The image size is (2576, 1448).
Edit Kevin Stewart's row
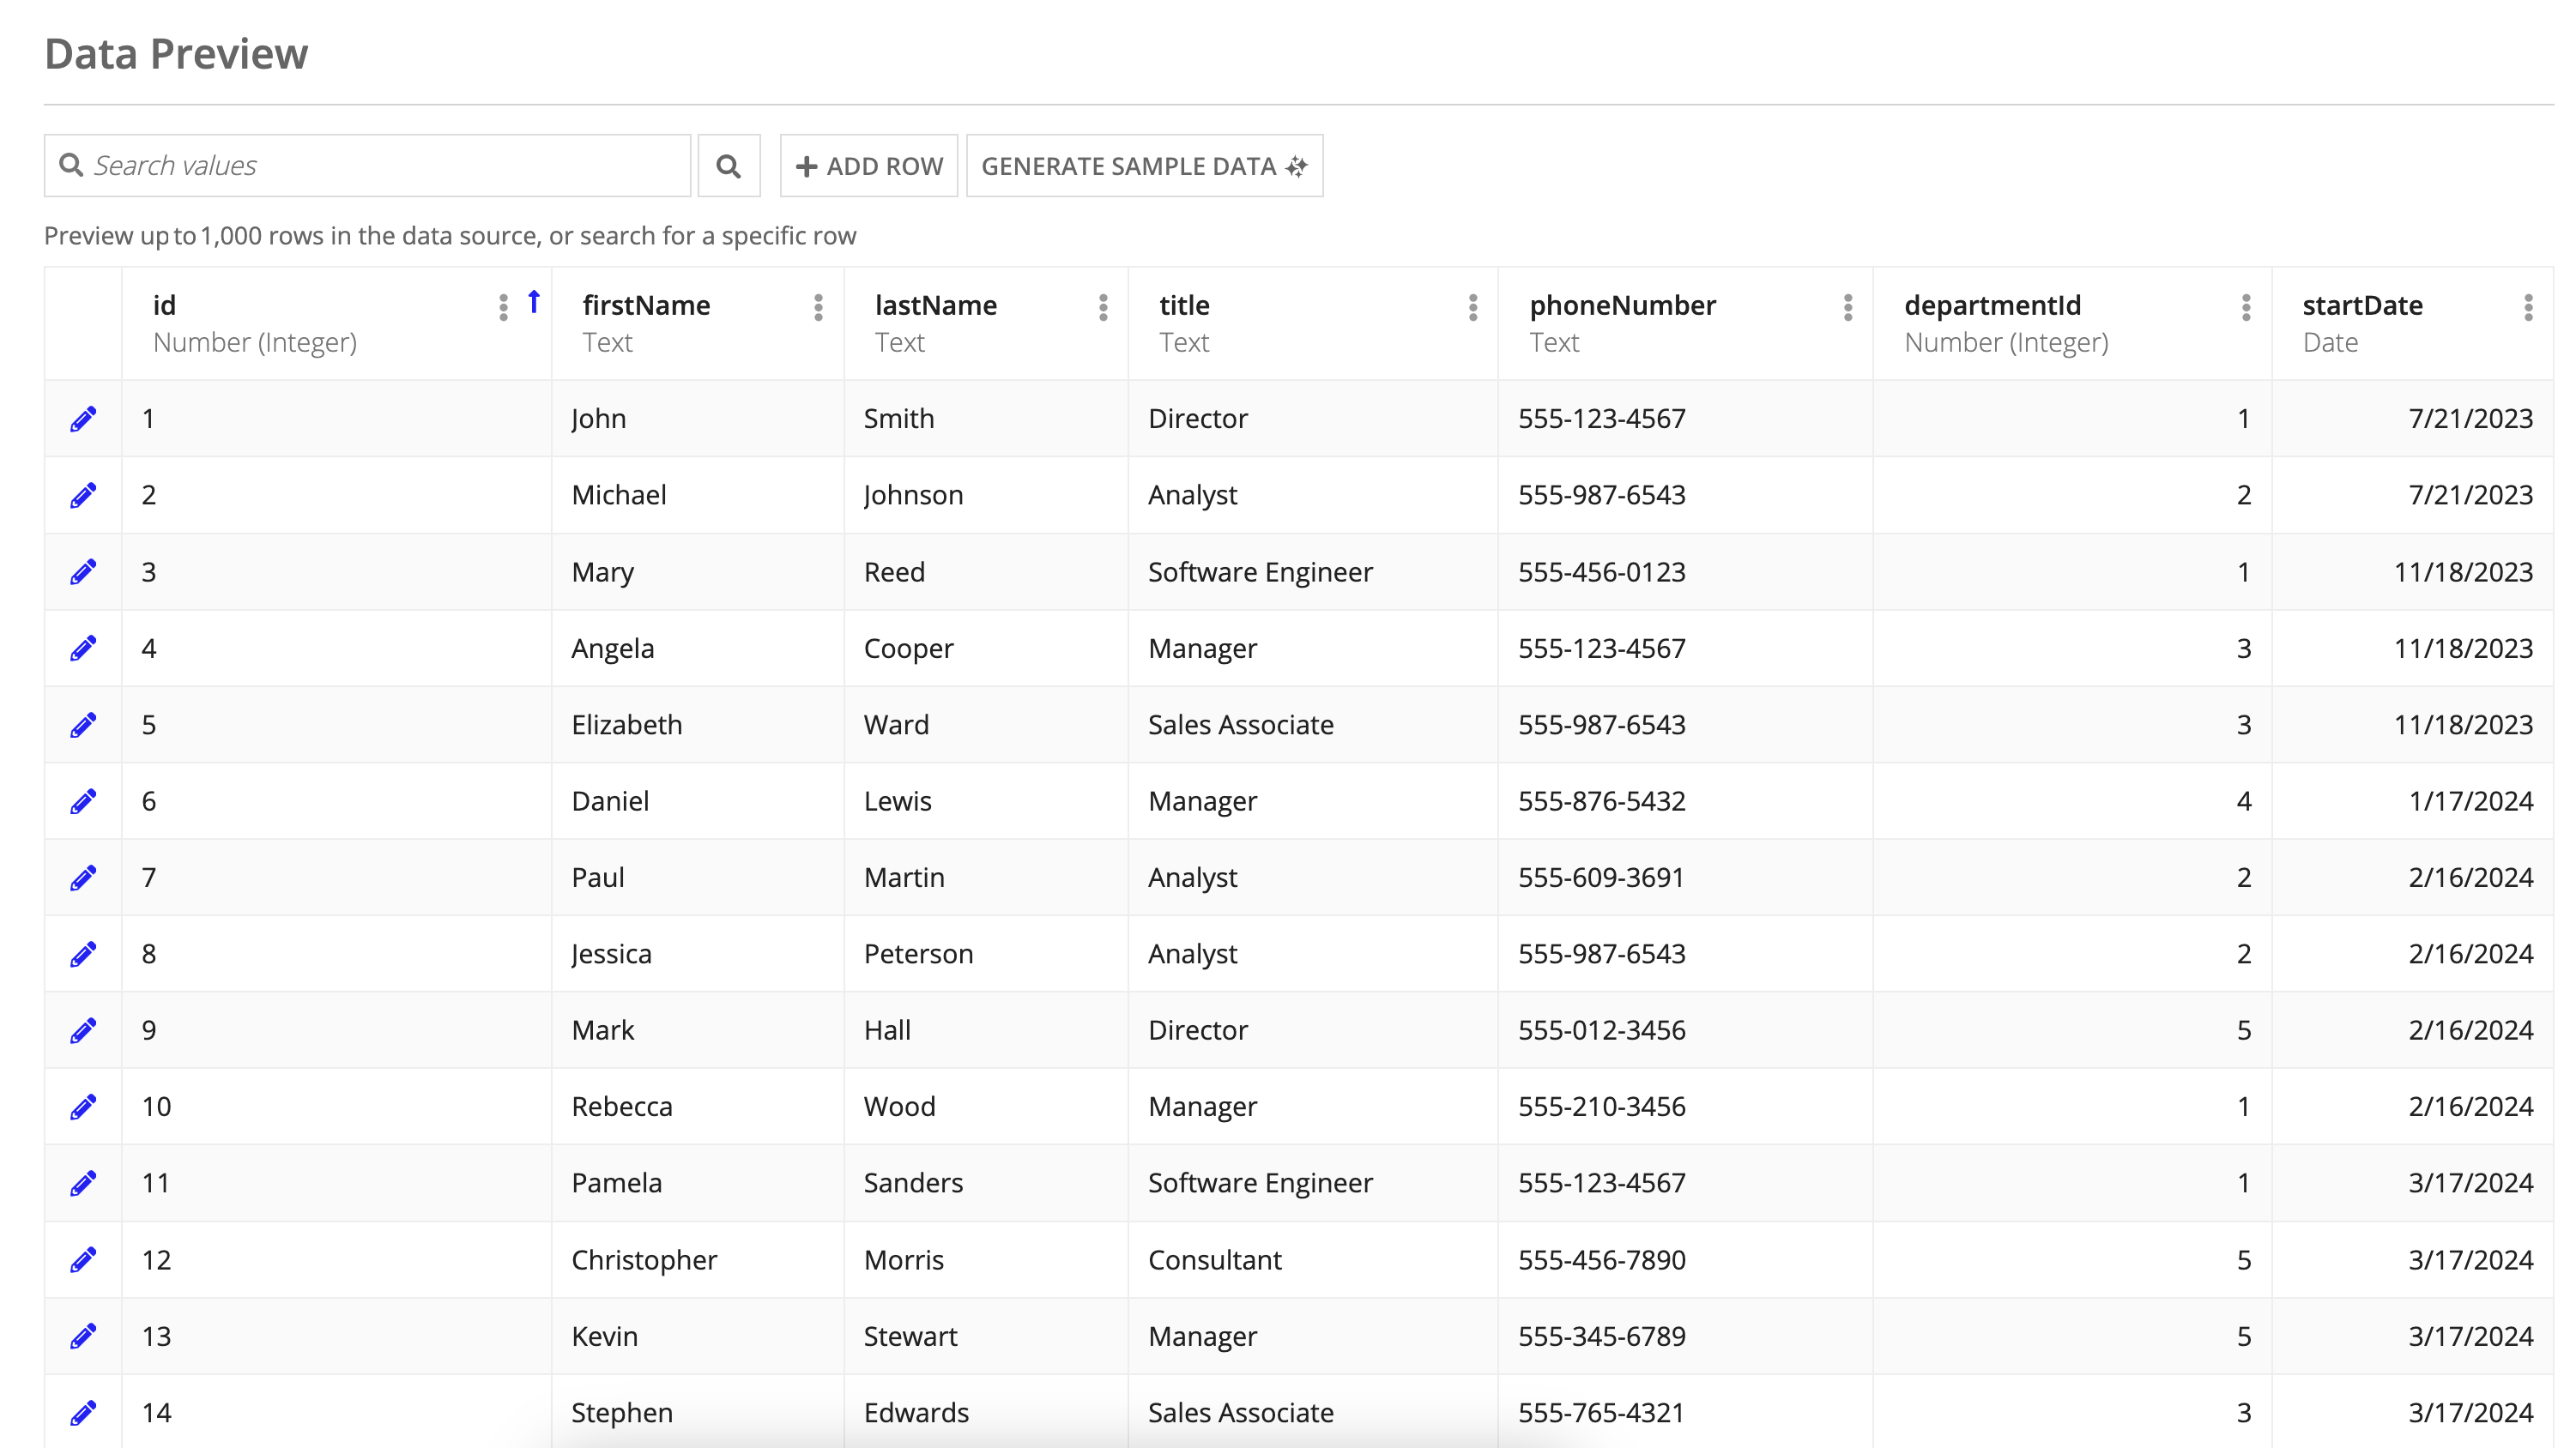pyautogui.click(x=83, y=1335)
